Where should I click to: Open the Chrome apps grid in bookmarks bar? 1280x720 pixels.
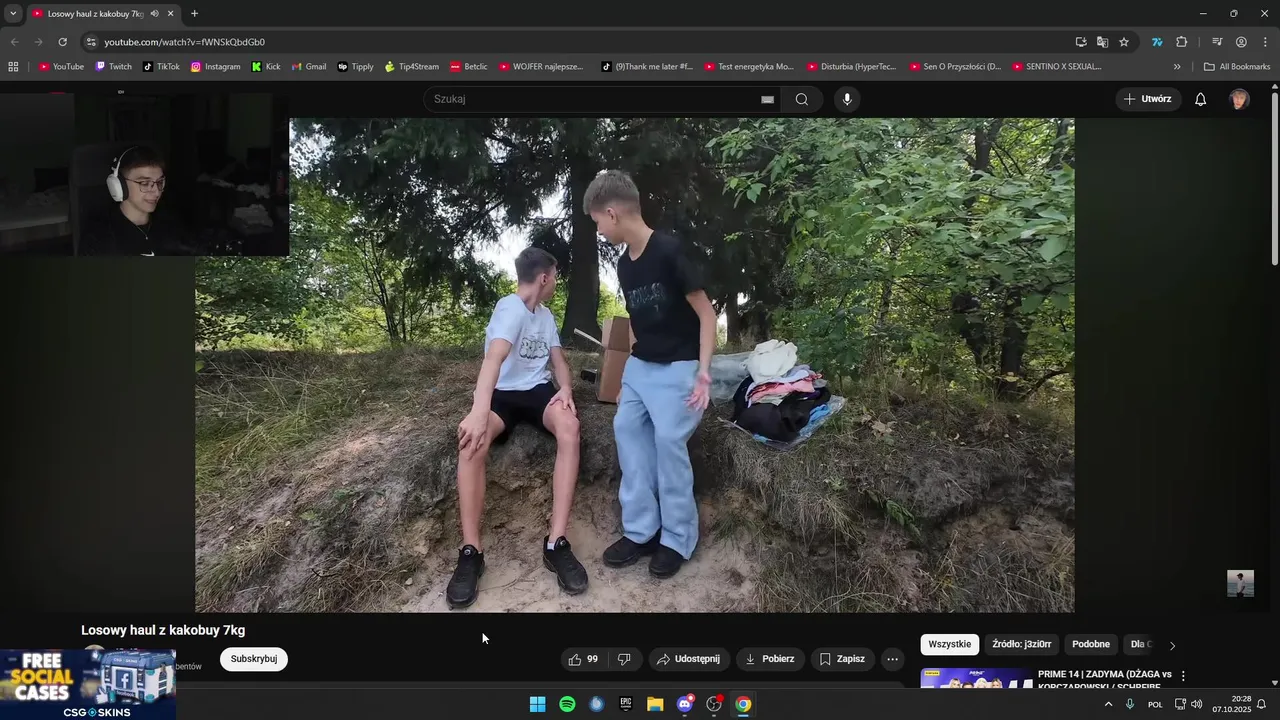click(13, 67)
